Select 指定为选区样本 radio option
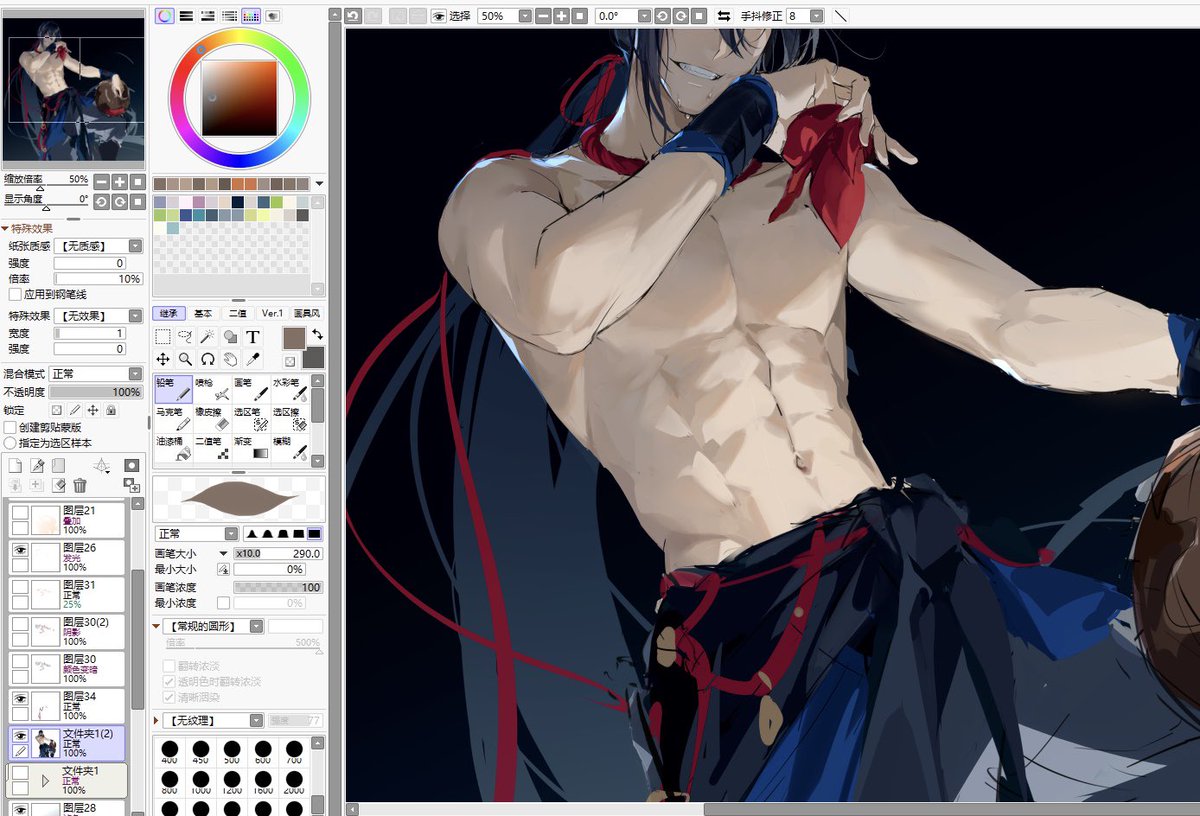The width and height of the screenshot is (1200, 816). pyautogui.click(x=10, y=442)
